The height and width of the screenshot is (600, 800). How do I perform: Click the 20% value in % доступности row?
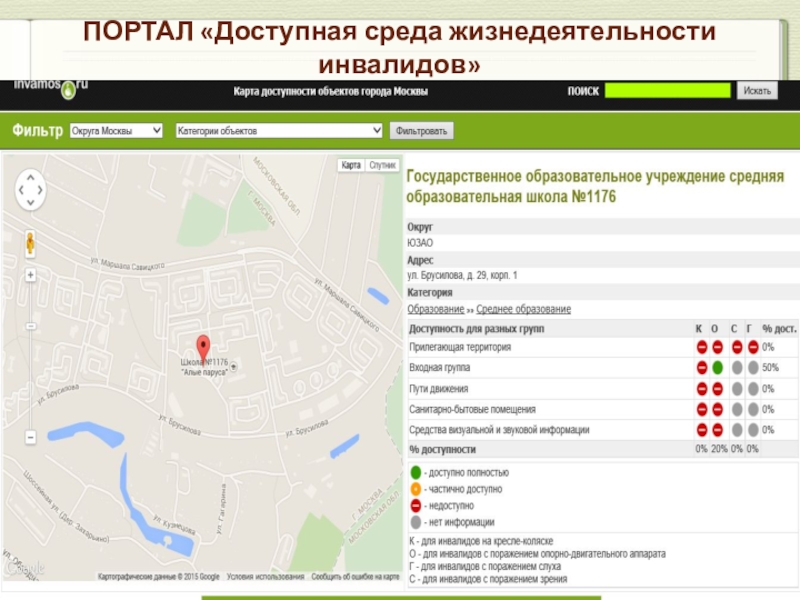pyautogui.click(x=719, y=449)
